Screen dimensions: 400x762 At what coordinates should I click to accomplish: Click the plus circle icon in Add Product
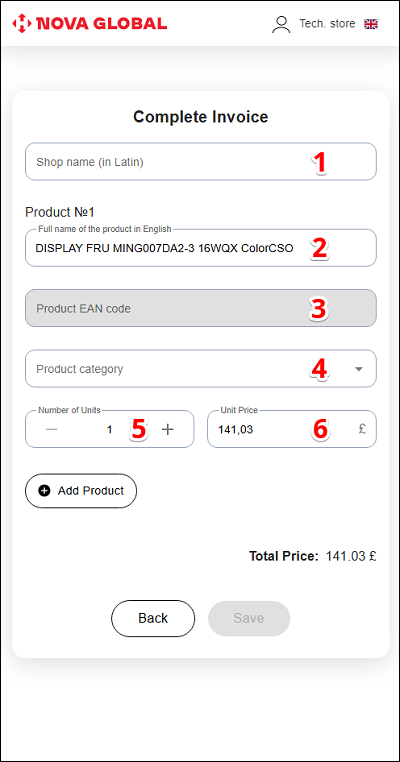[x=44, y=491]
